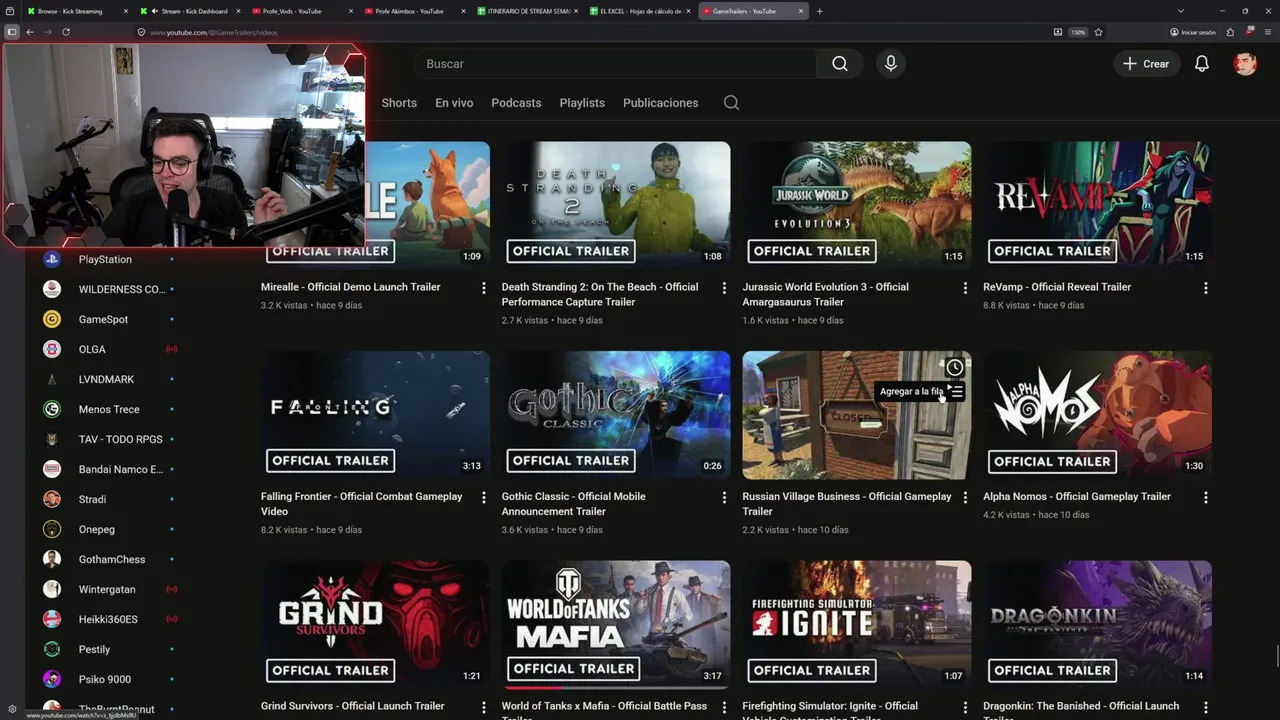The height and width of the screenshot is (720, 1280).
Task: Open the OLGA subscription channel
Action: 92,349
